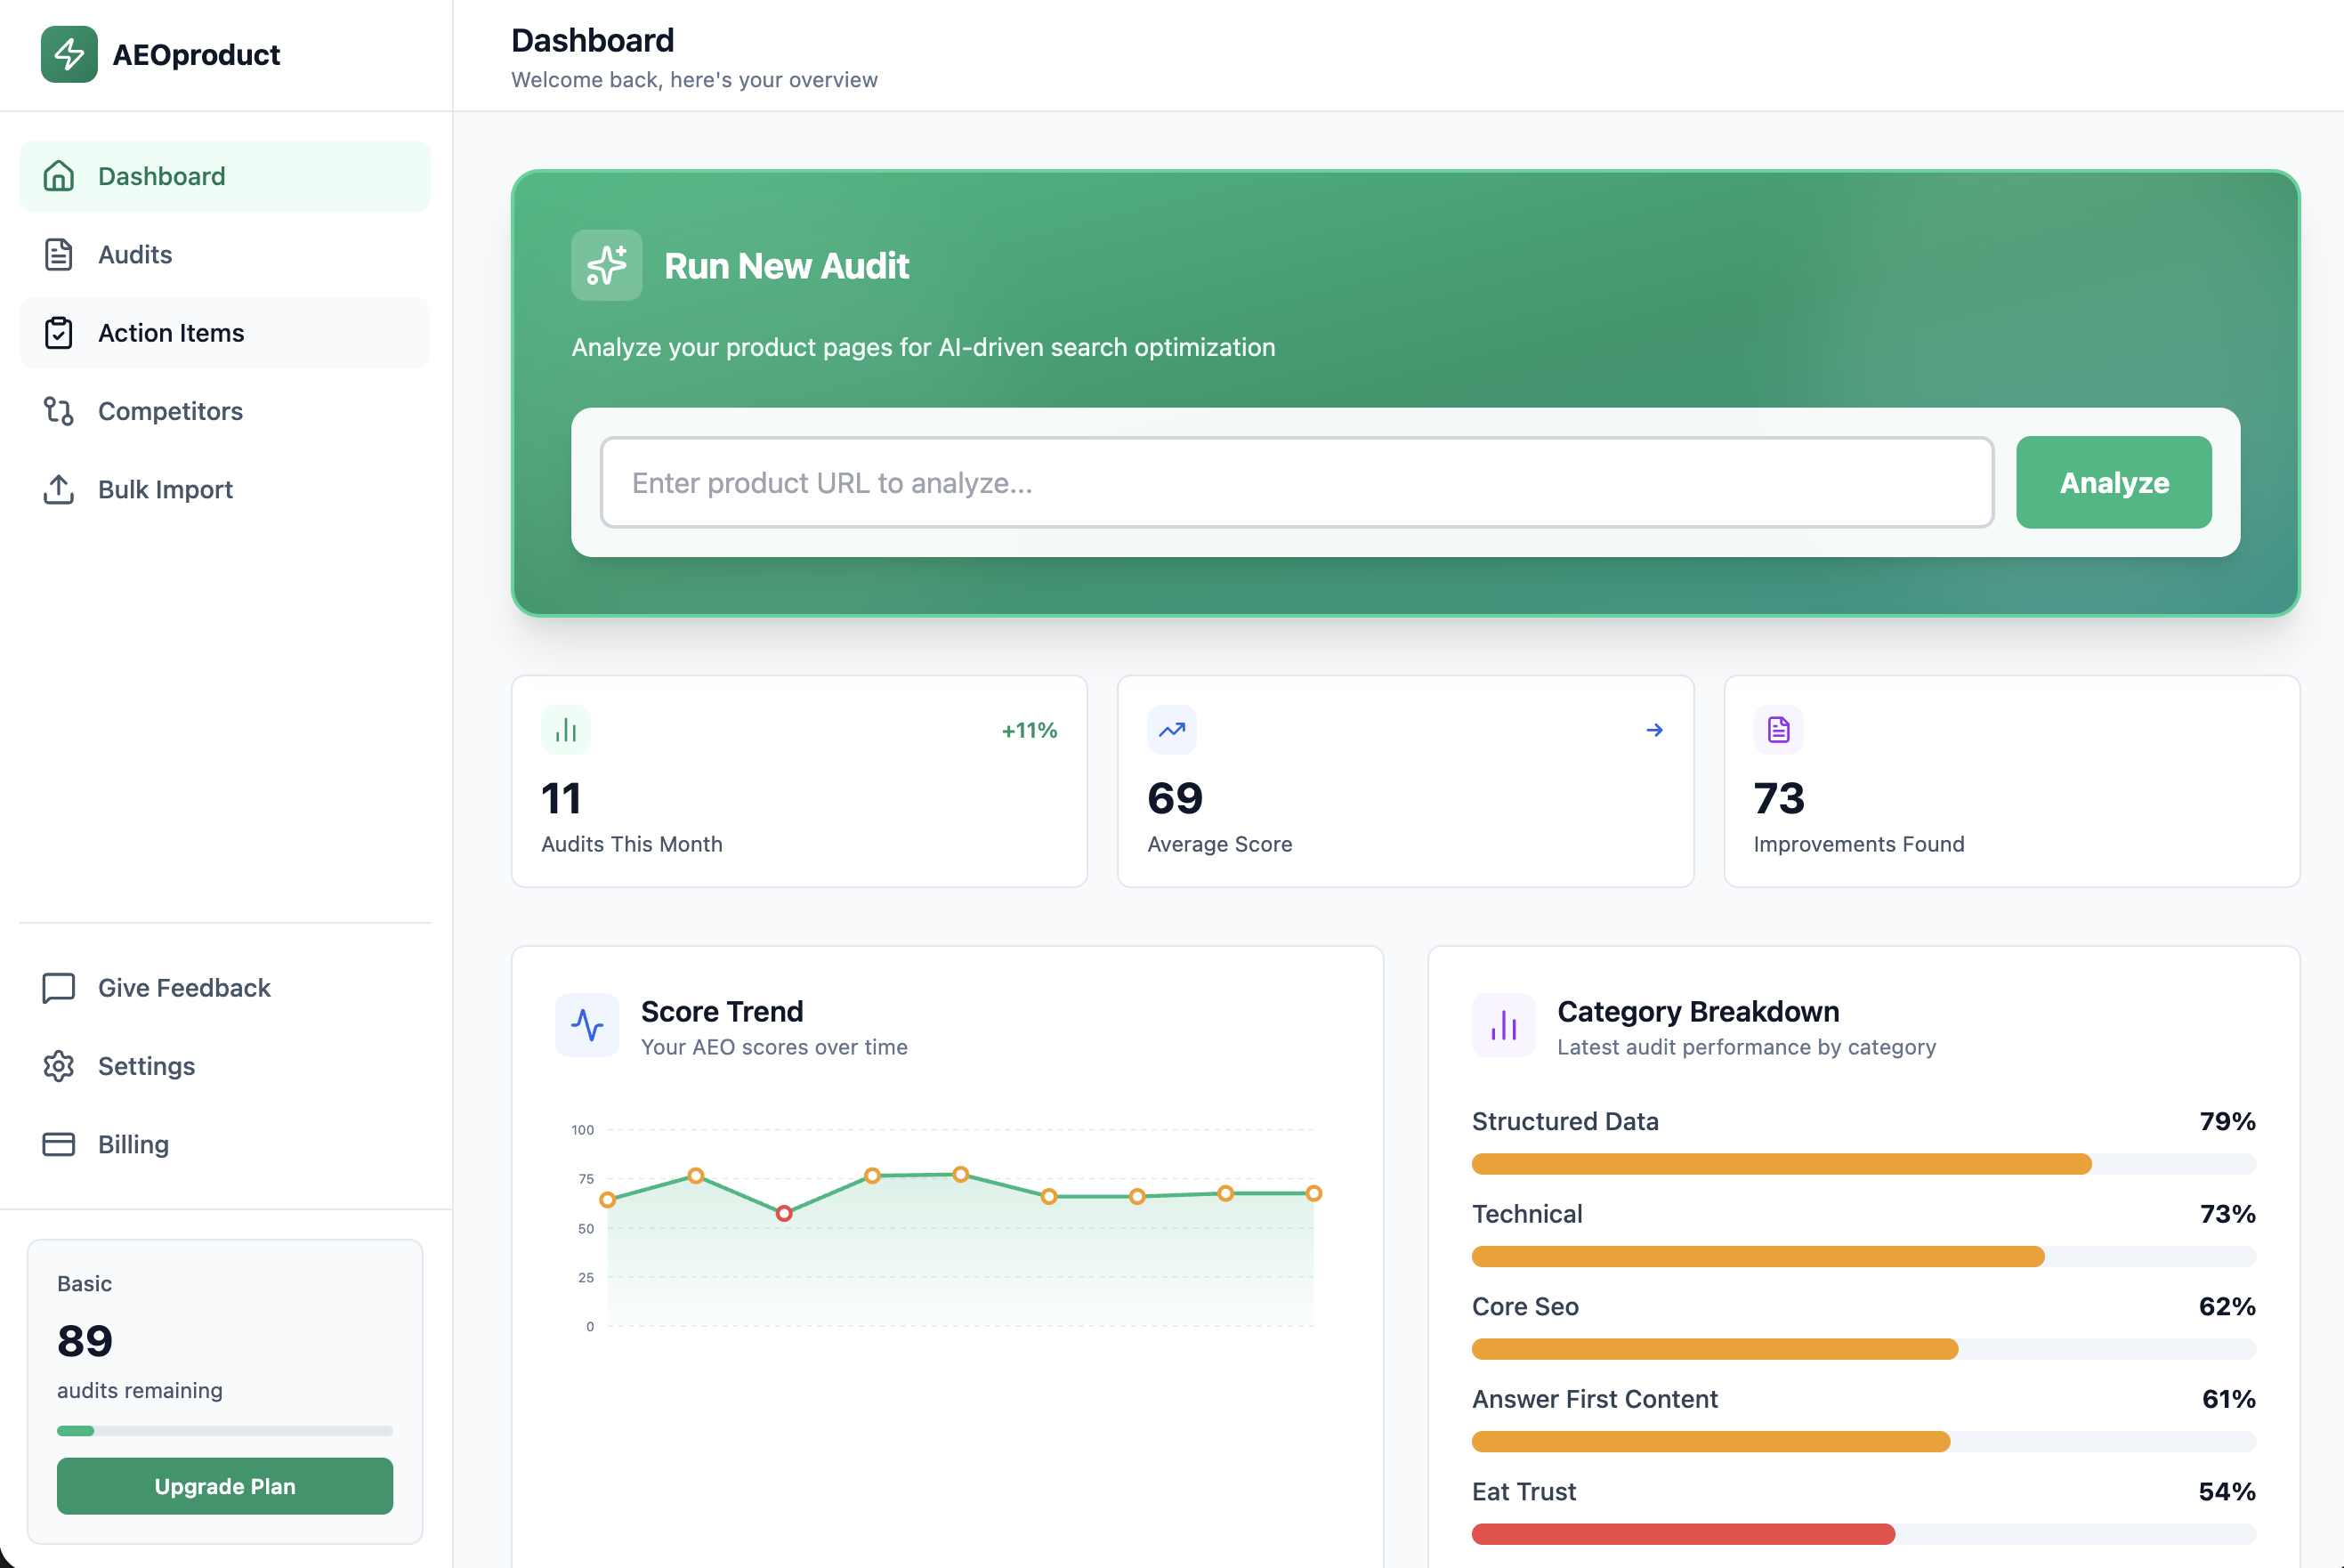This screenshot has height=1568, width=2344.
Task: Click the Score Trend waveform icon
Action: point(587,1025)
